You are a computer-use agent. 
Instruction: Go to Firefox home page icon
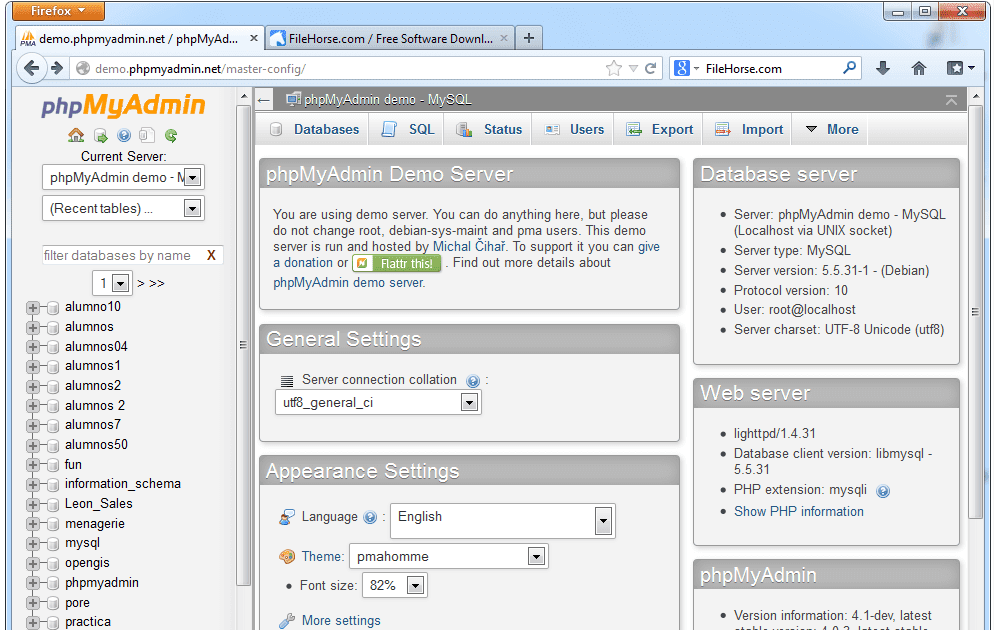919,68
